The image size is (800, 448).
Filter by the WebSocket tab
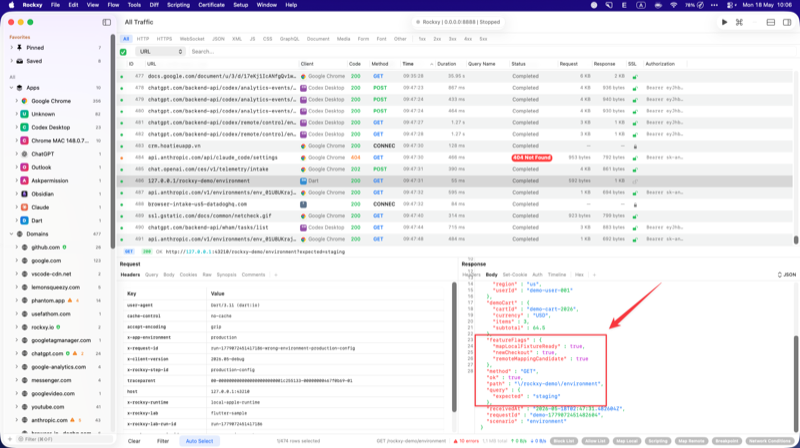(192, 39)
